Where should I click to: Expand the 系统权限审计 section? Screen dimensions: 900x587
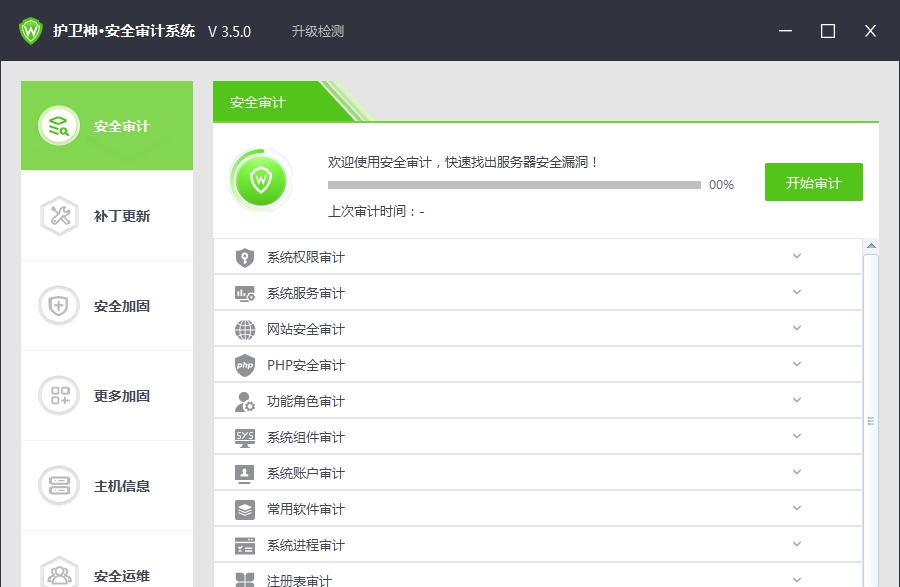click(796, 256)
